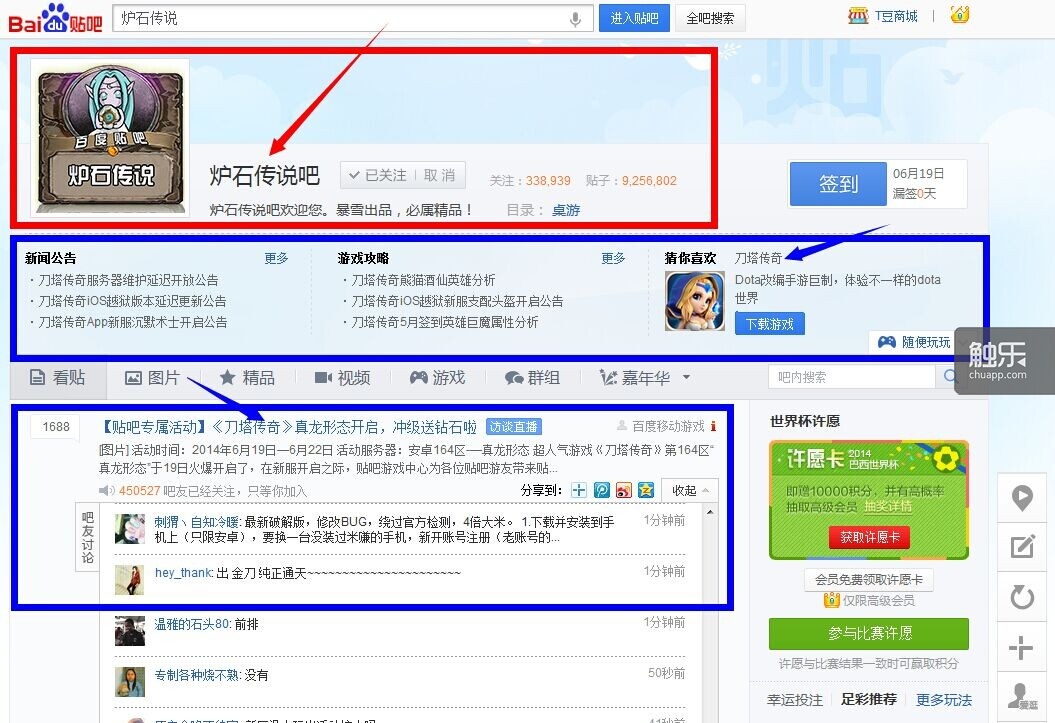
Task: Click the 吧内搜索 input field
Action: (852, 377)
